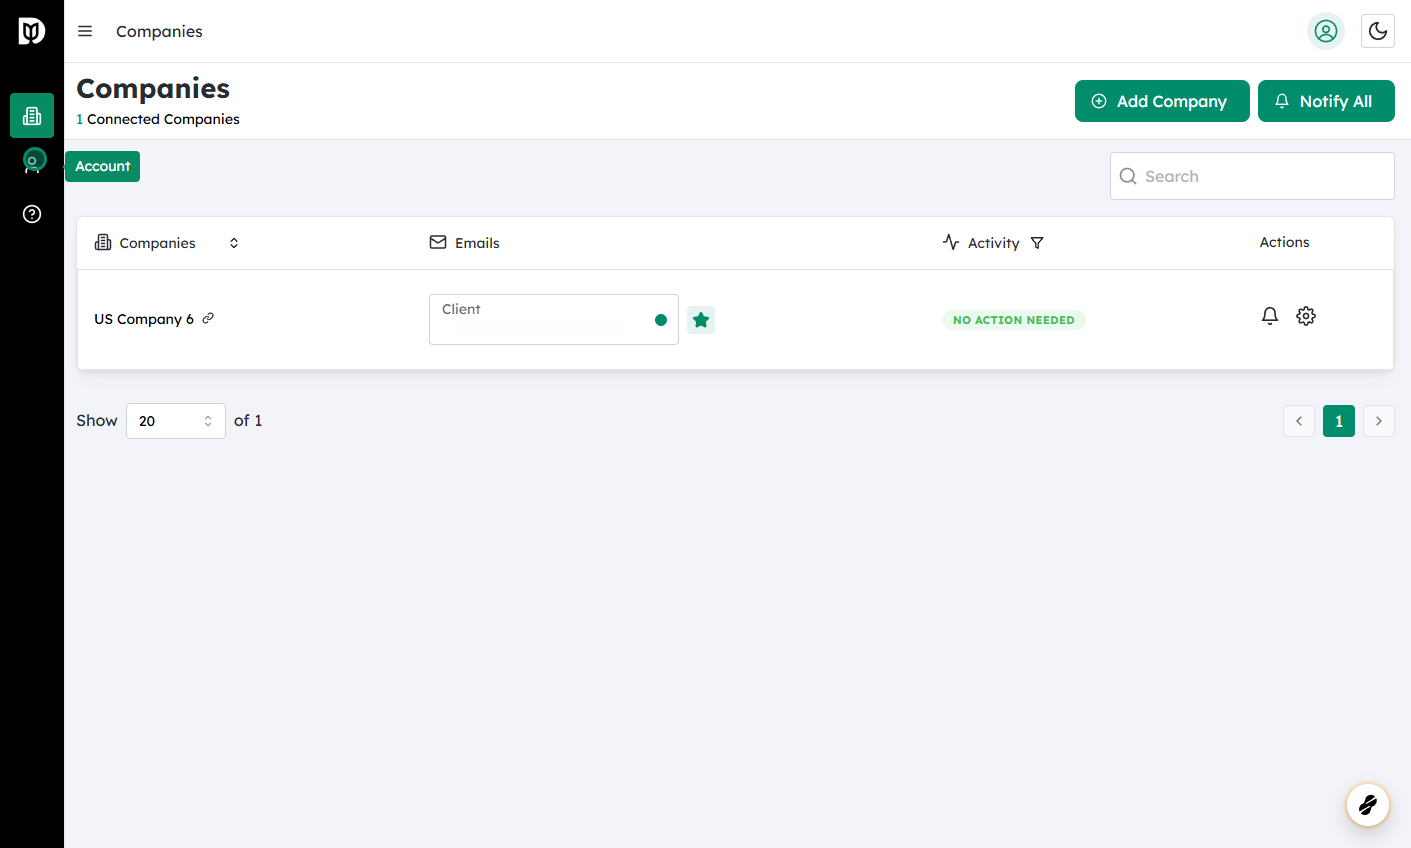1411x848 pixels.
Task: Go to next page arrow
Action: (1378, 421)
